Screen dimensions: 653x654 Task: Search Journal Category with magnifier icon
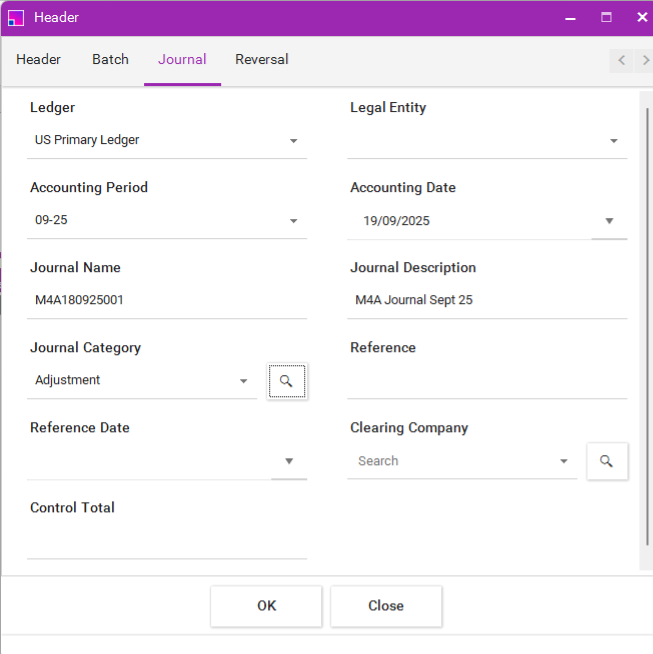(x=287, y=381)
